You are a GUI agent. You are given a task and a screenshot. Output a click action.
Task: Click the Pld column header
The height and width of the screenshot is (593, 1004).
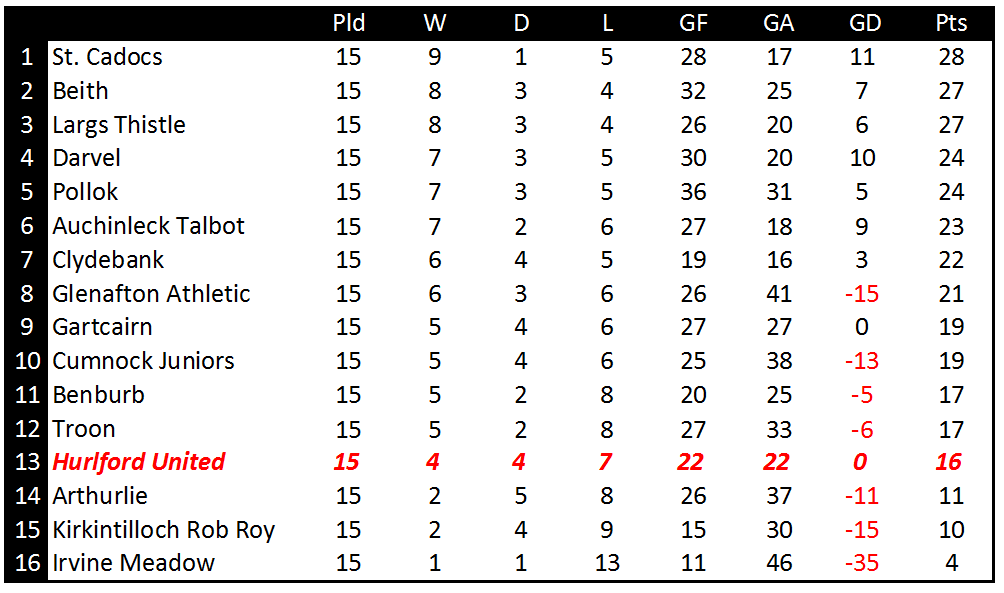point(348,23)
